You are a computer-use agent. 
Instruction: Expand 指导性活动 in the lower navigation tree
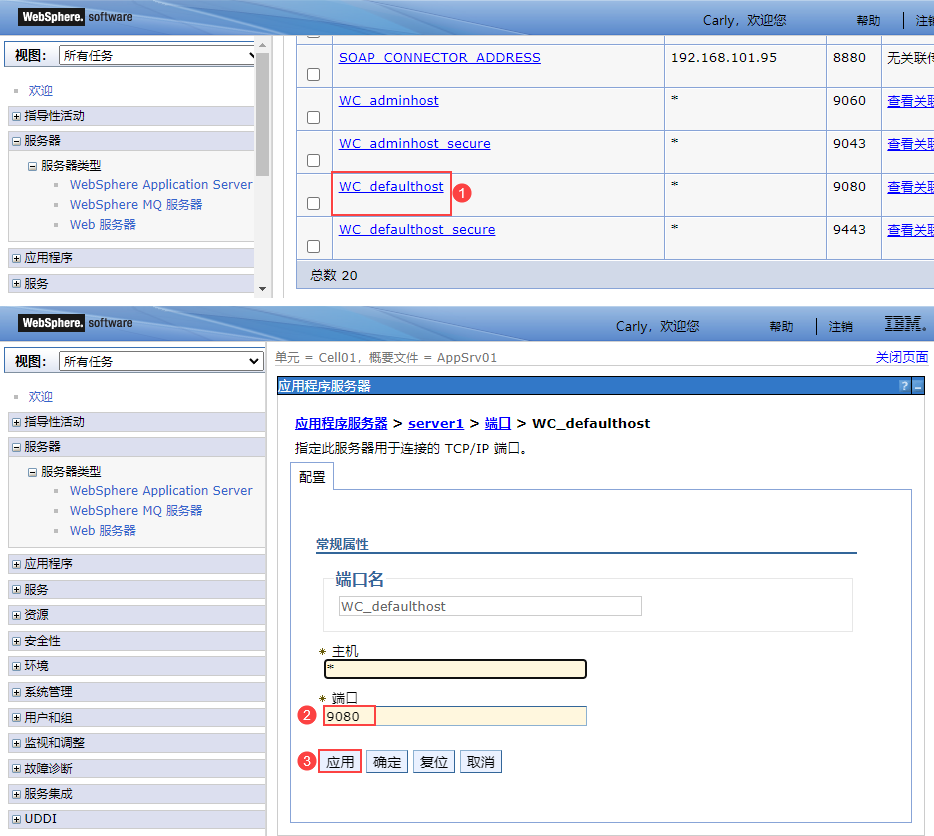coord(16,422)
